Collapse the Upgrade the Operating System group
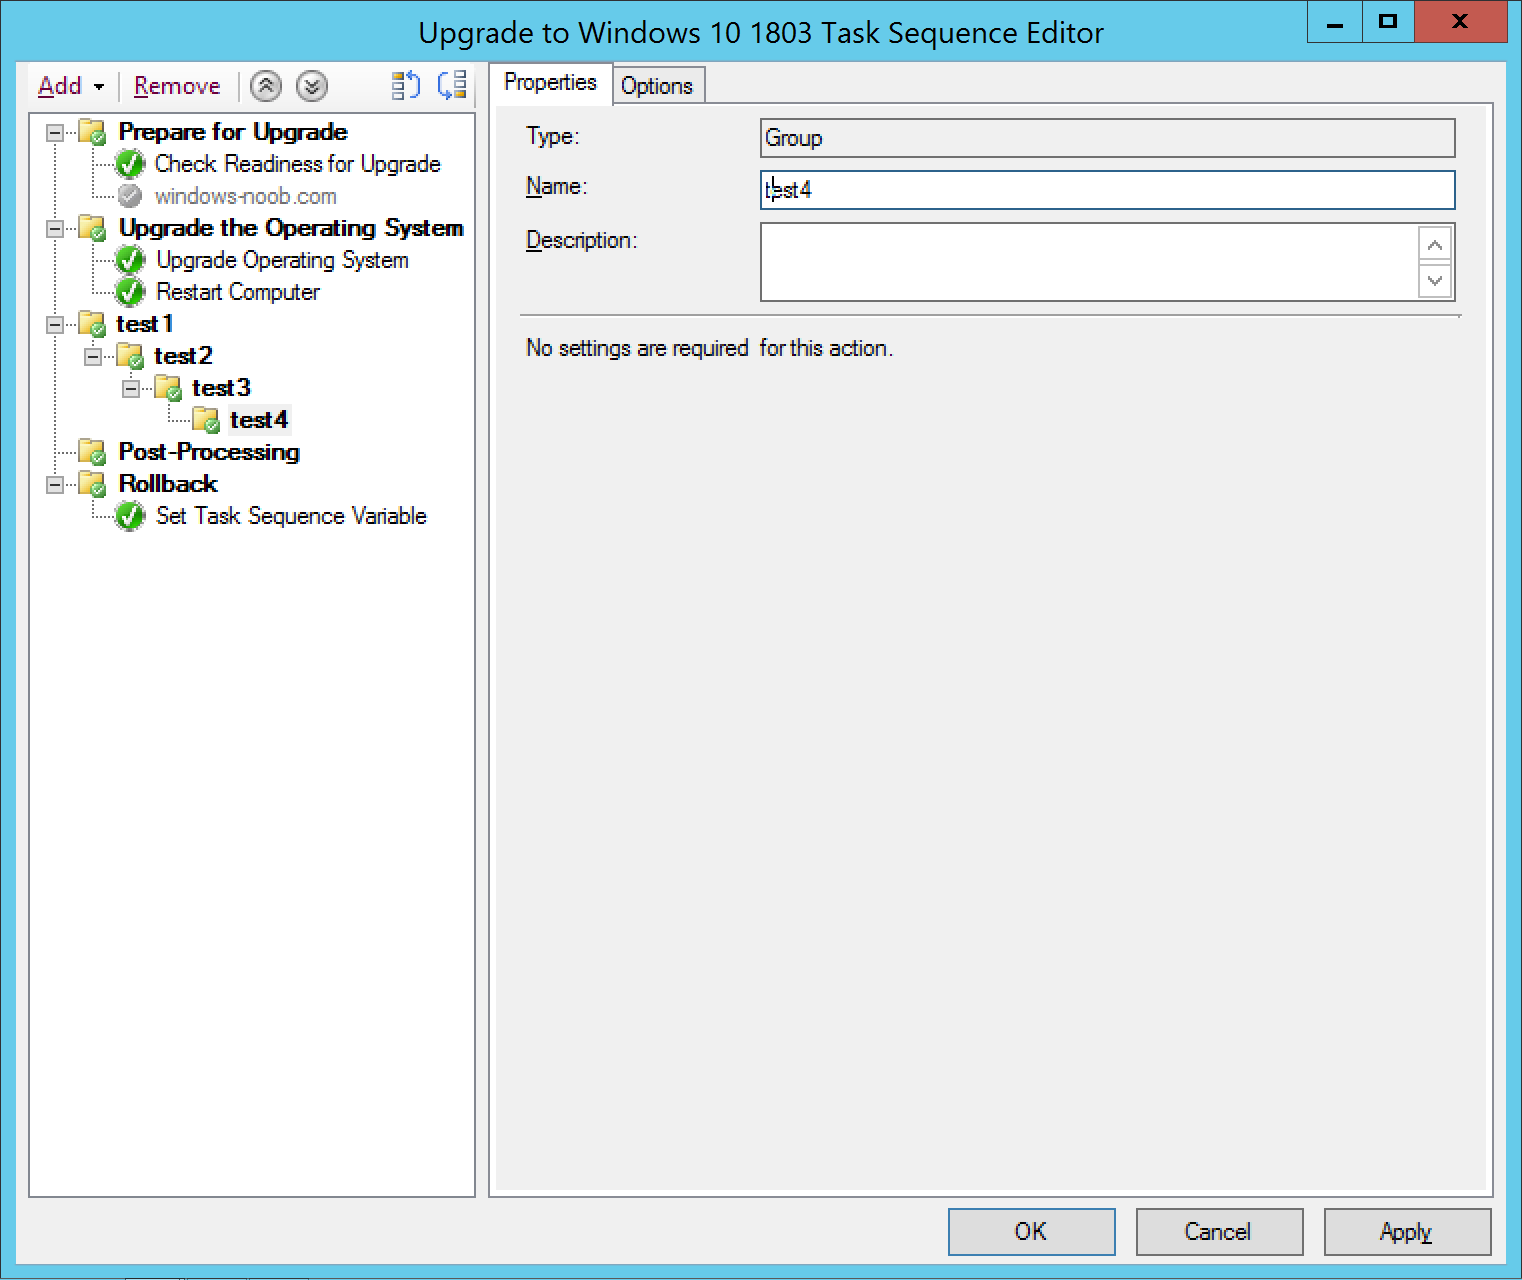The height and width of the screenshot is (1280, 1522). (x=55, y=228)
